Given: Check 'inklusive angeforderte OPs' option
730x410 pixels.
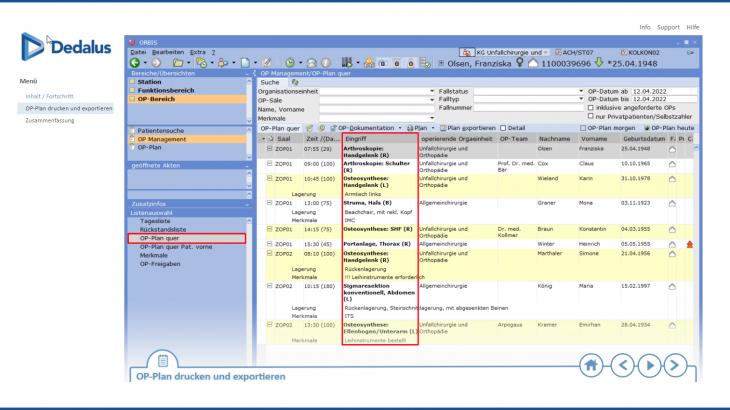Looking at the screenshot, I should point(590,108).
